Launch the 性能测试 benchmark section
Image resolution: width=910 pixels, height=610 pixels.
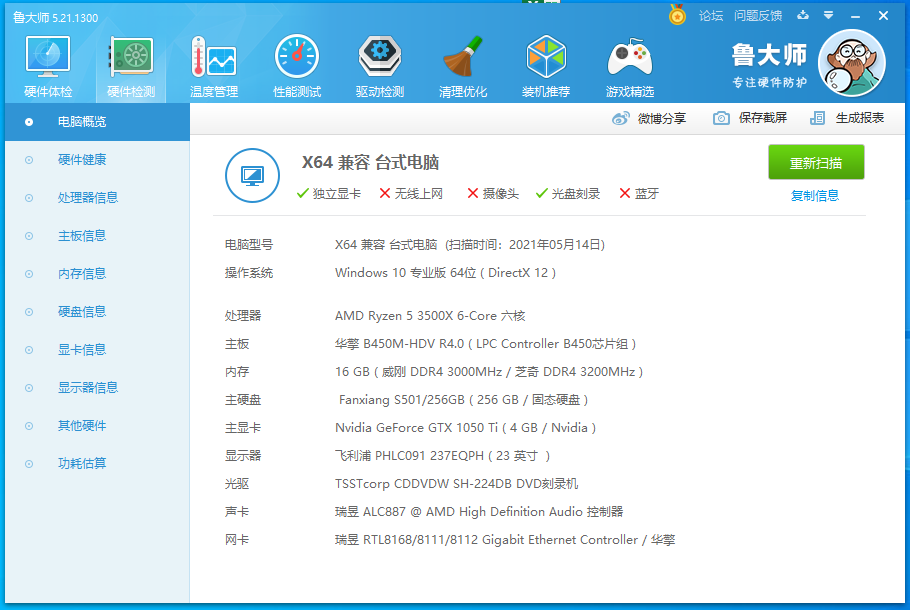(297, 67)
